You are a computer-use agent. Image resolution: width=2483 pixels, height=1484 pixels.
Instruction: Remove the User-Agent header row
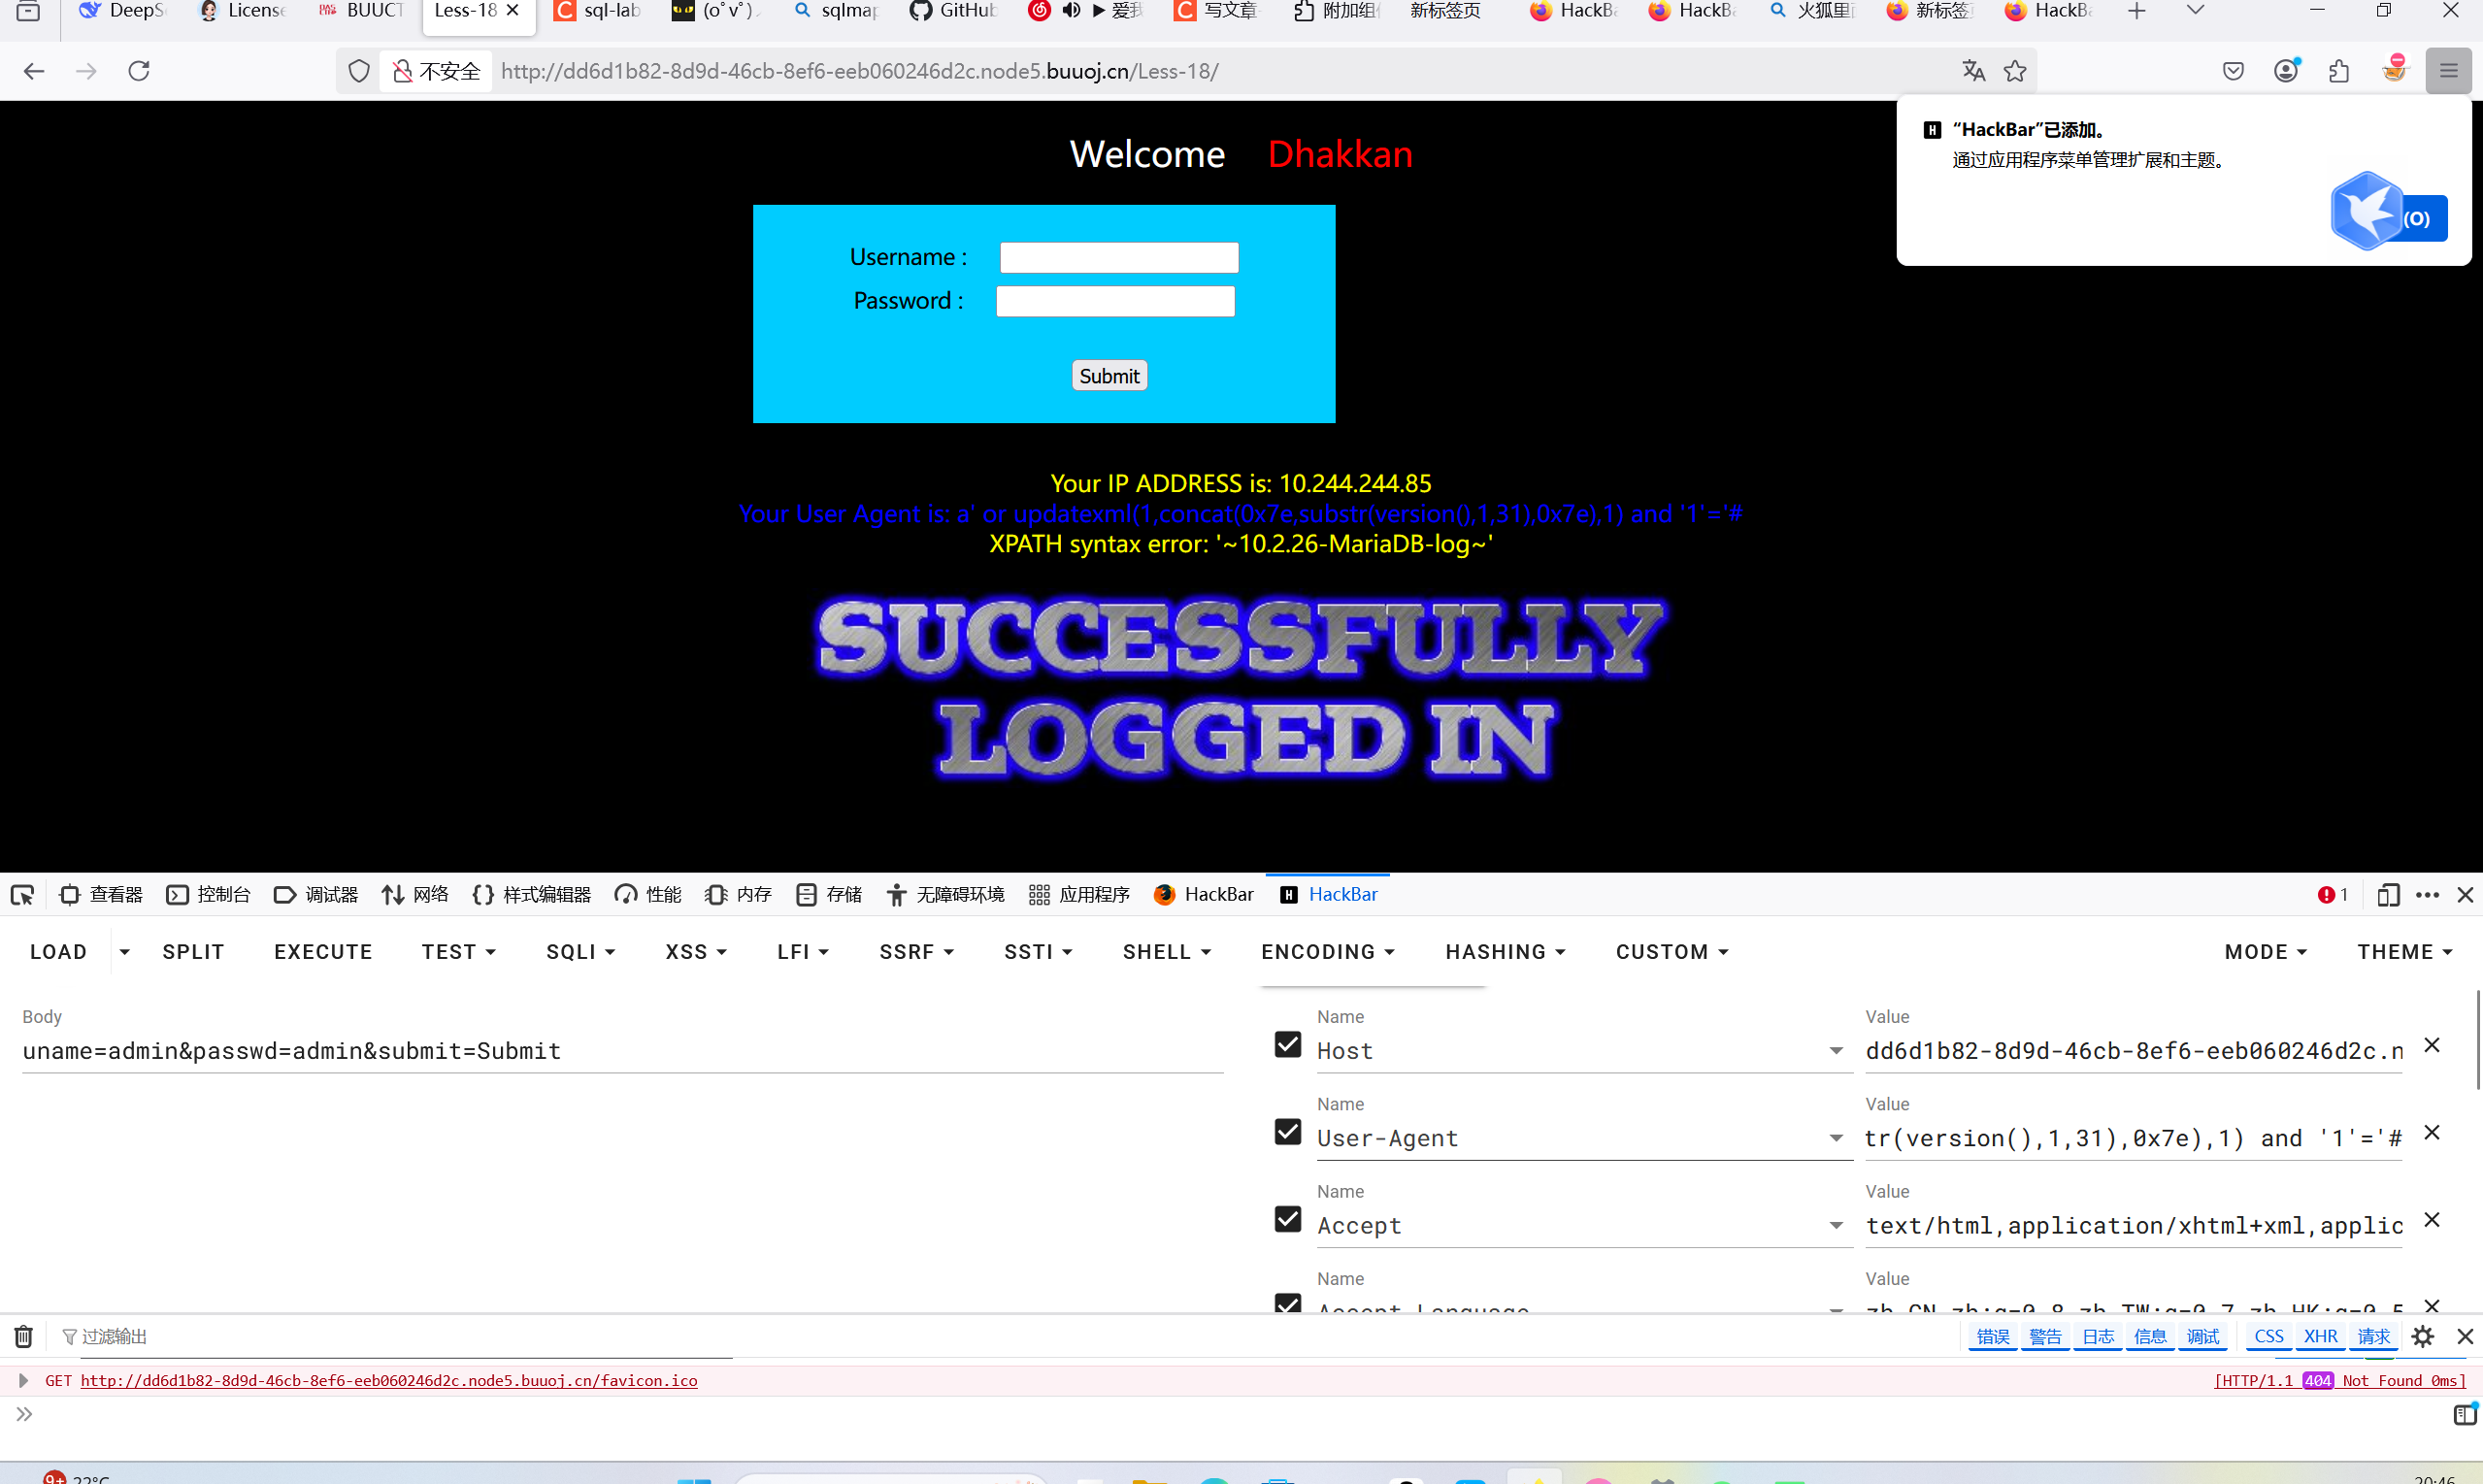pyautogui.click(x=2432, y=1132)
